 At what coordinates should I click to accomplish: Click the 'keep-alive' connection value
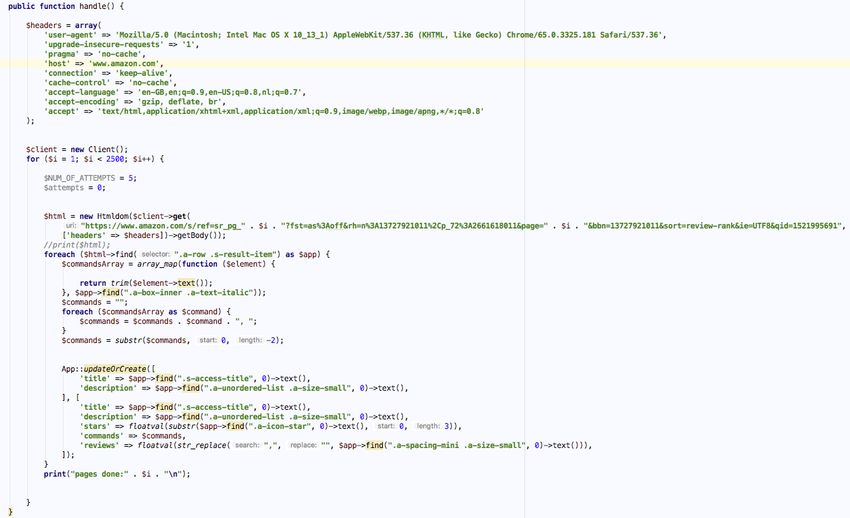(141, 73)
